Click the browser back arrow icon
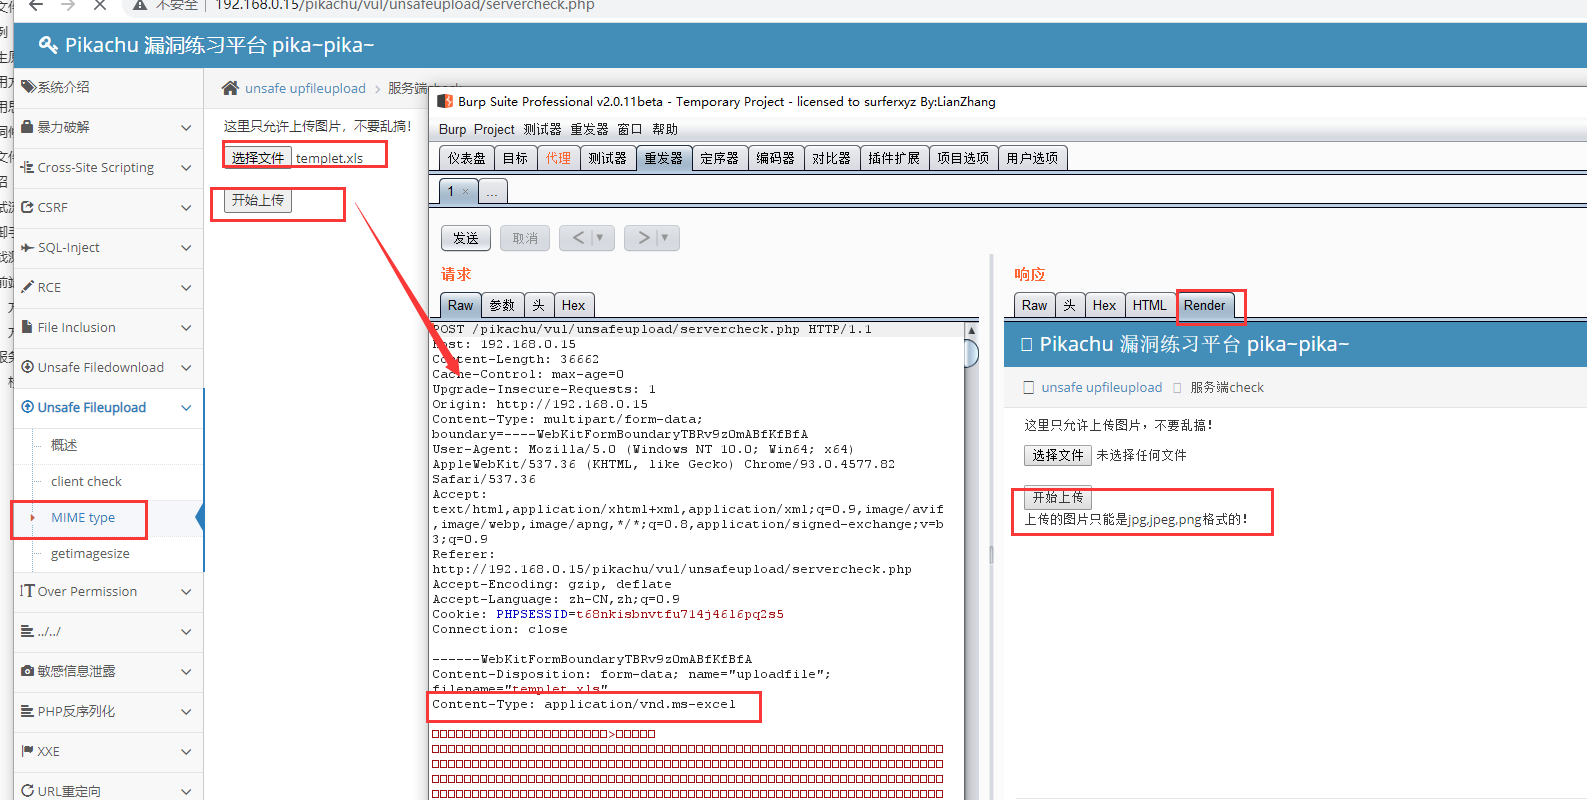 pos(36,5)
